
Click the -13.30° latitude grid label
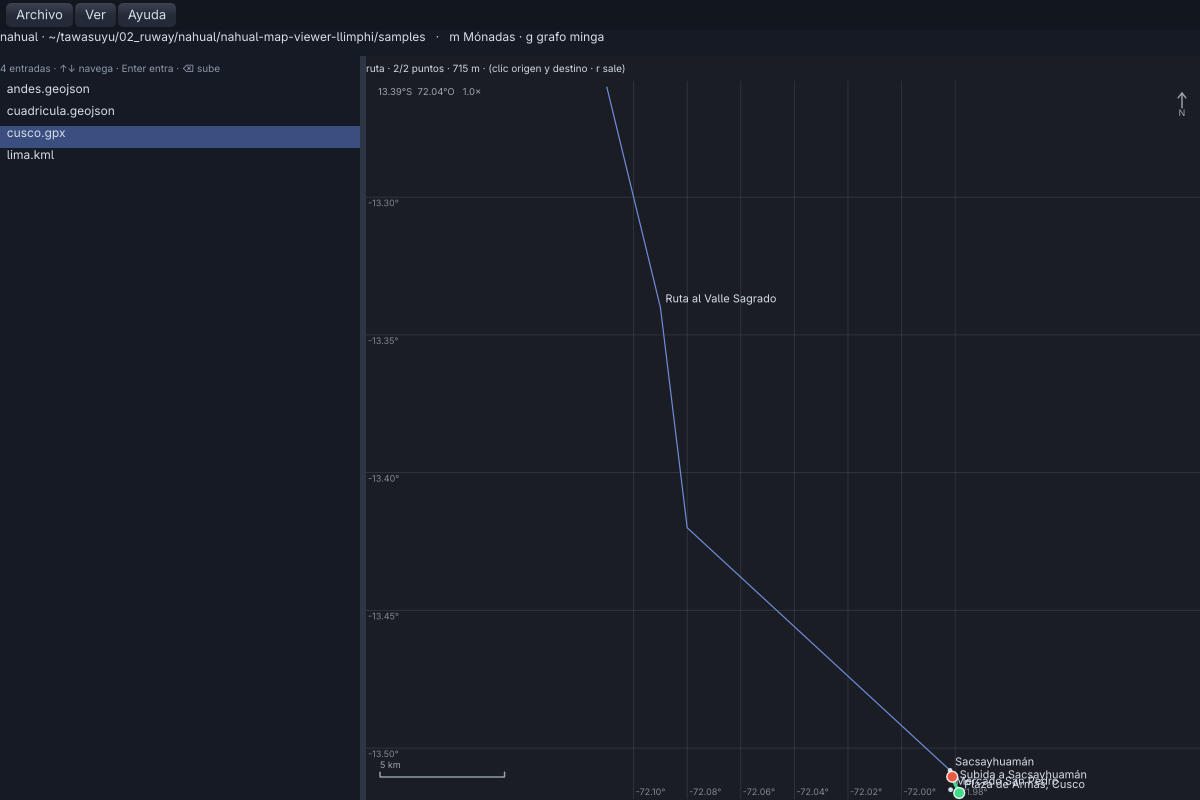383,203
